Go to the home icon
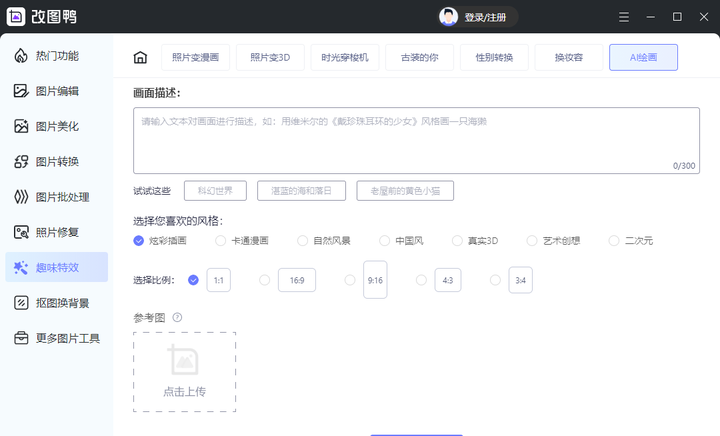Image resolution: width=720 pixels, height=436 pixels. click(140, 57)
